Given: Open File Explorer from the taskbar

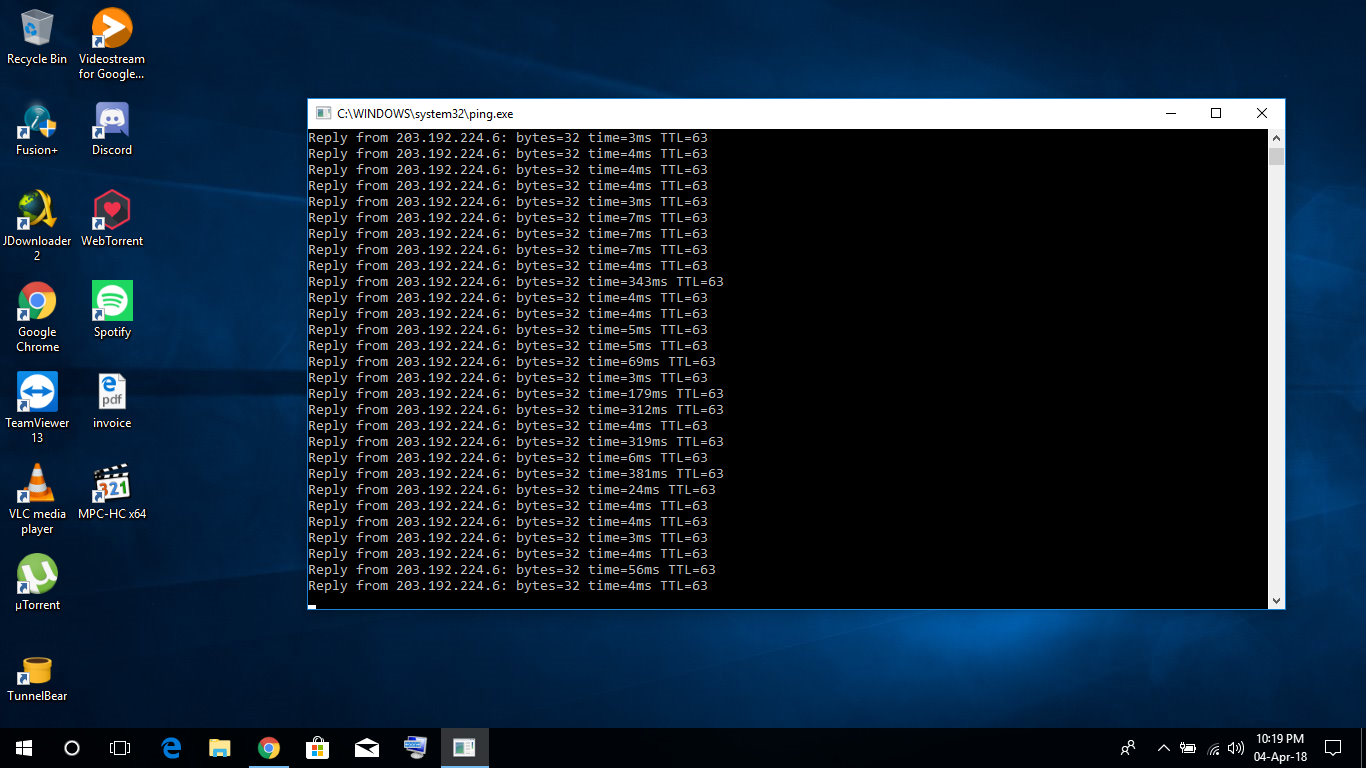Looking at the screenshot, I should point(220,748).
